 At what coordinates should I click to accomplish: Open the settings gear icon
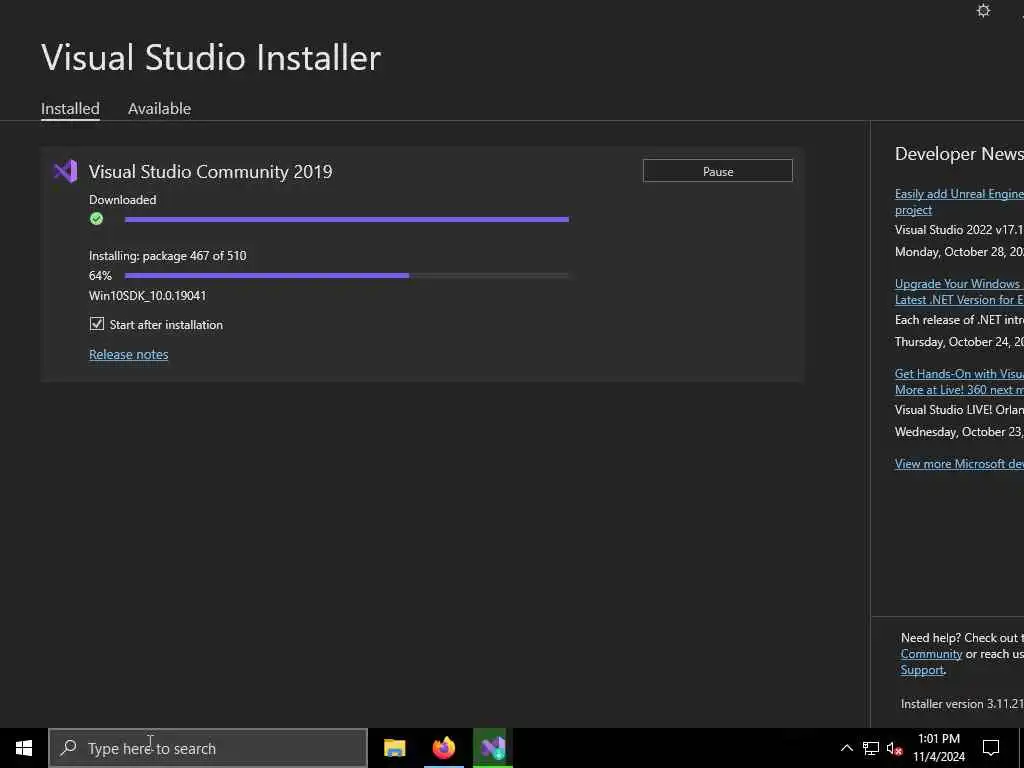pyautogui.click(x=983, y=10)
